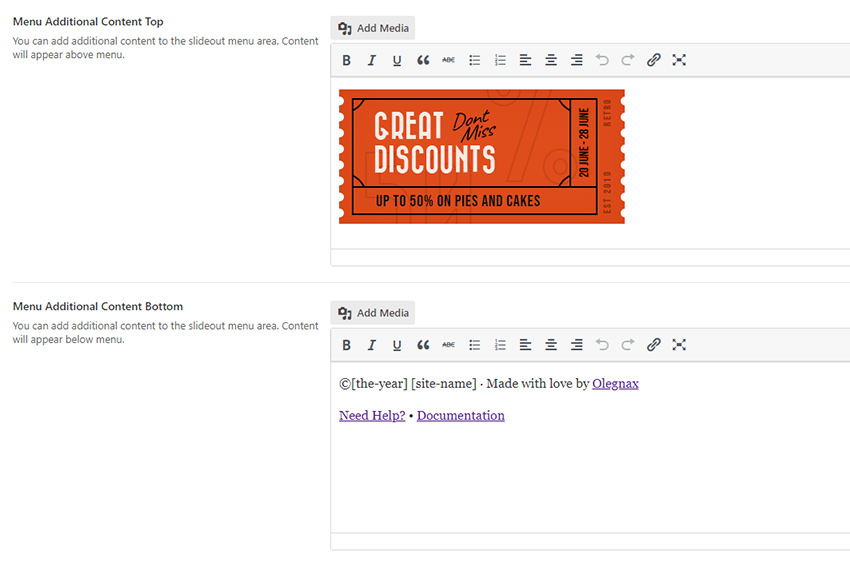
Task: Select the Great Discounts coupon image
Action: tap(482, 157)
